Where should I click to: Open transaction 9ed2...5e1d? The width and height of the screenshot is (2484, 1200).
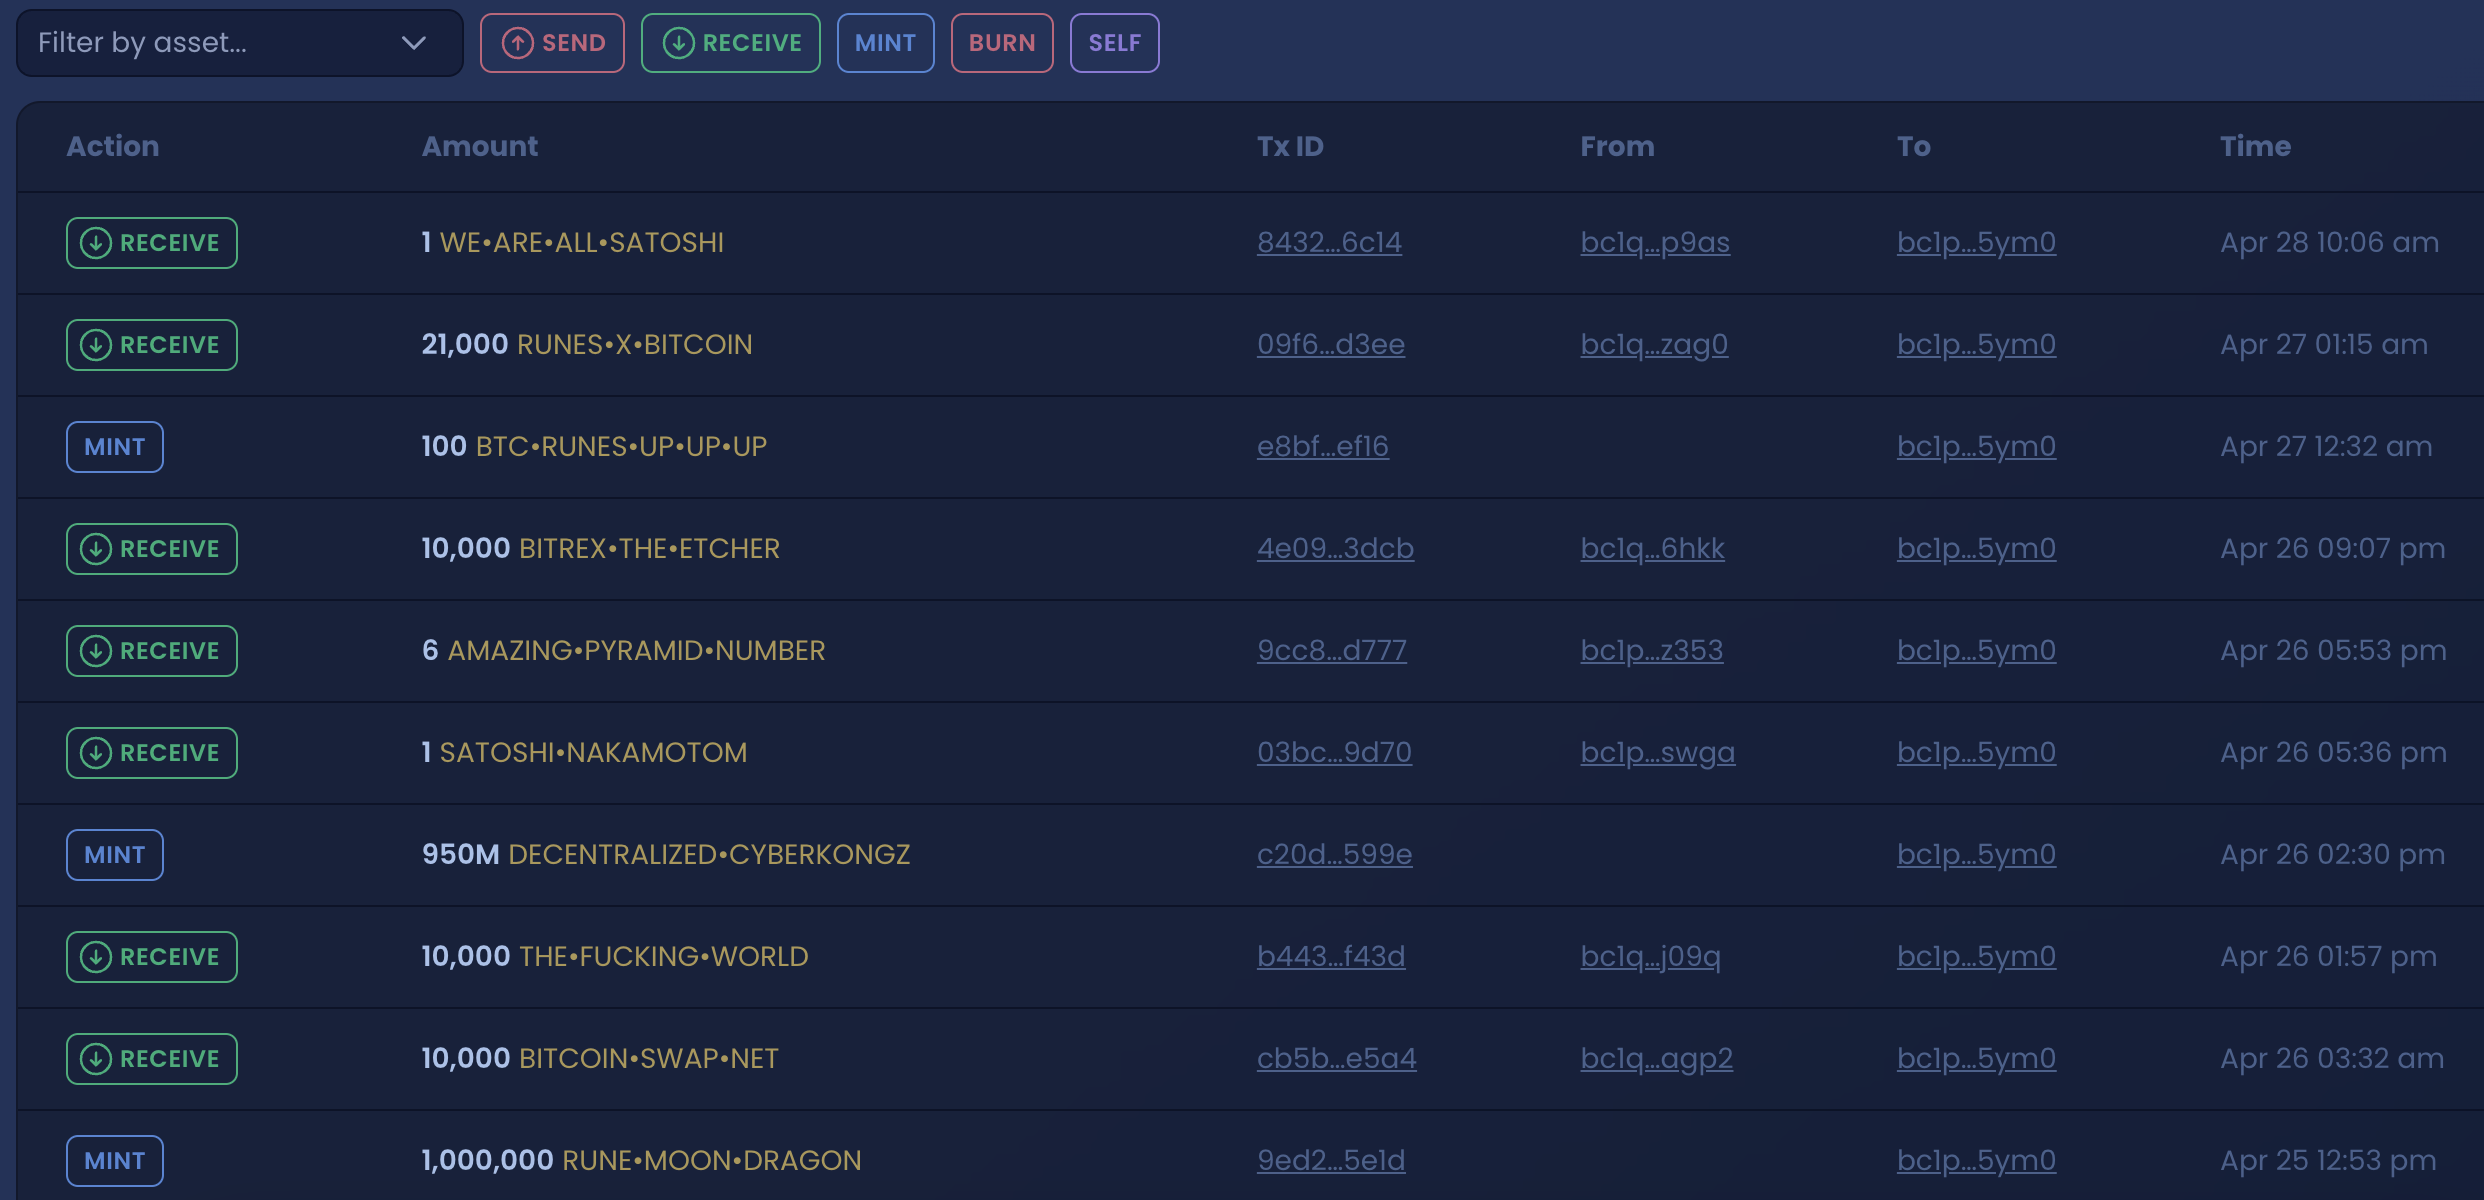click(1331, 1160)
